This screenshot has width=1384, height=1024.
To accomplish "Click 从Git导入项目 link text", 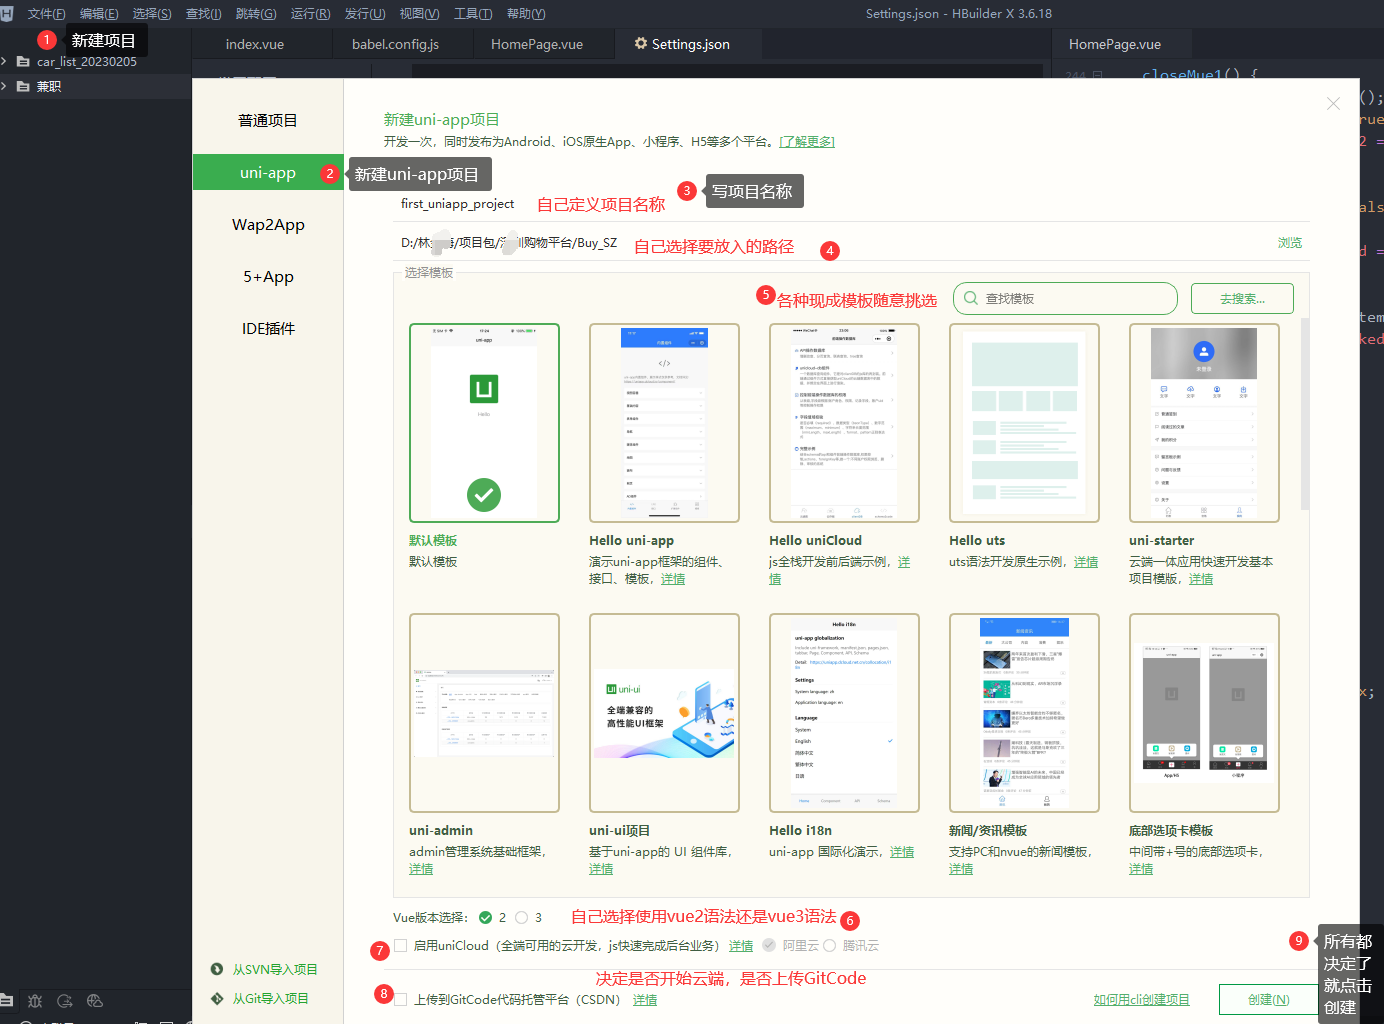I will pos(270,998).
